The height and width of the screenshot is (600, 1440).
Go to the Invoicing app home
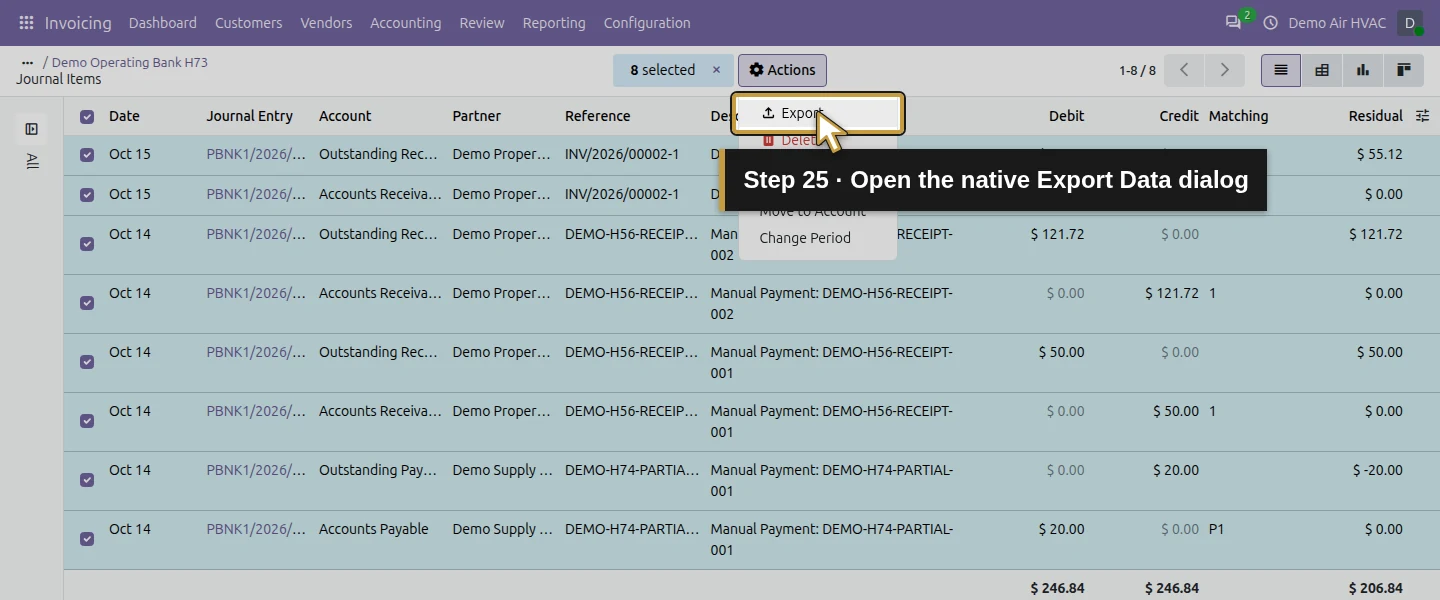pyautogui.click(x=78, y=23)
